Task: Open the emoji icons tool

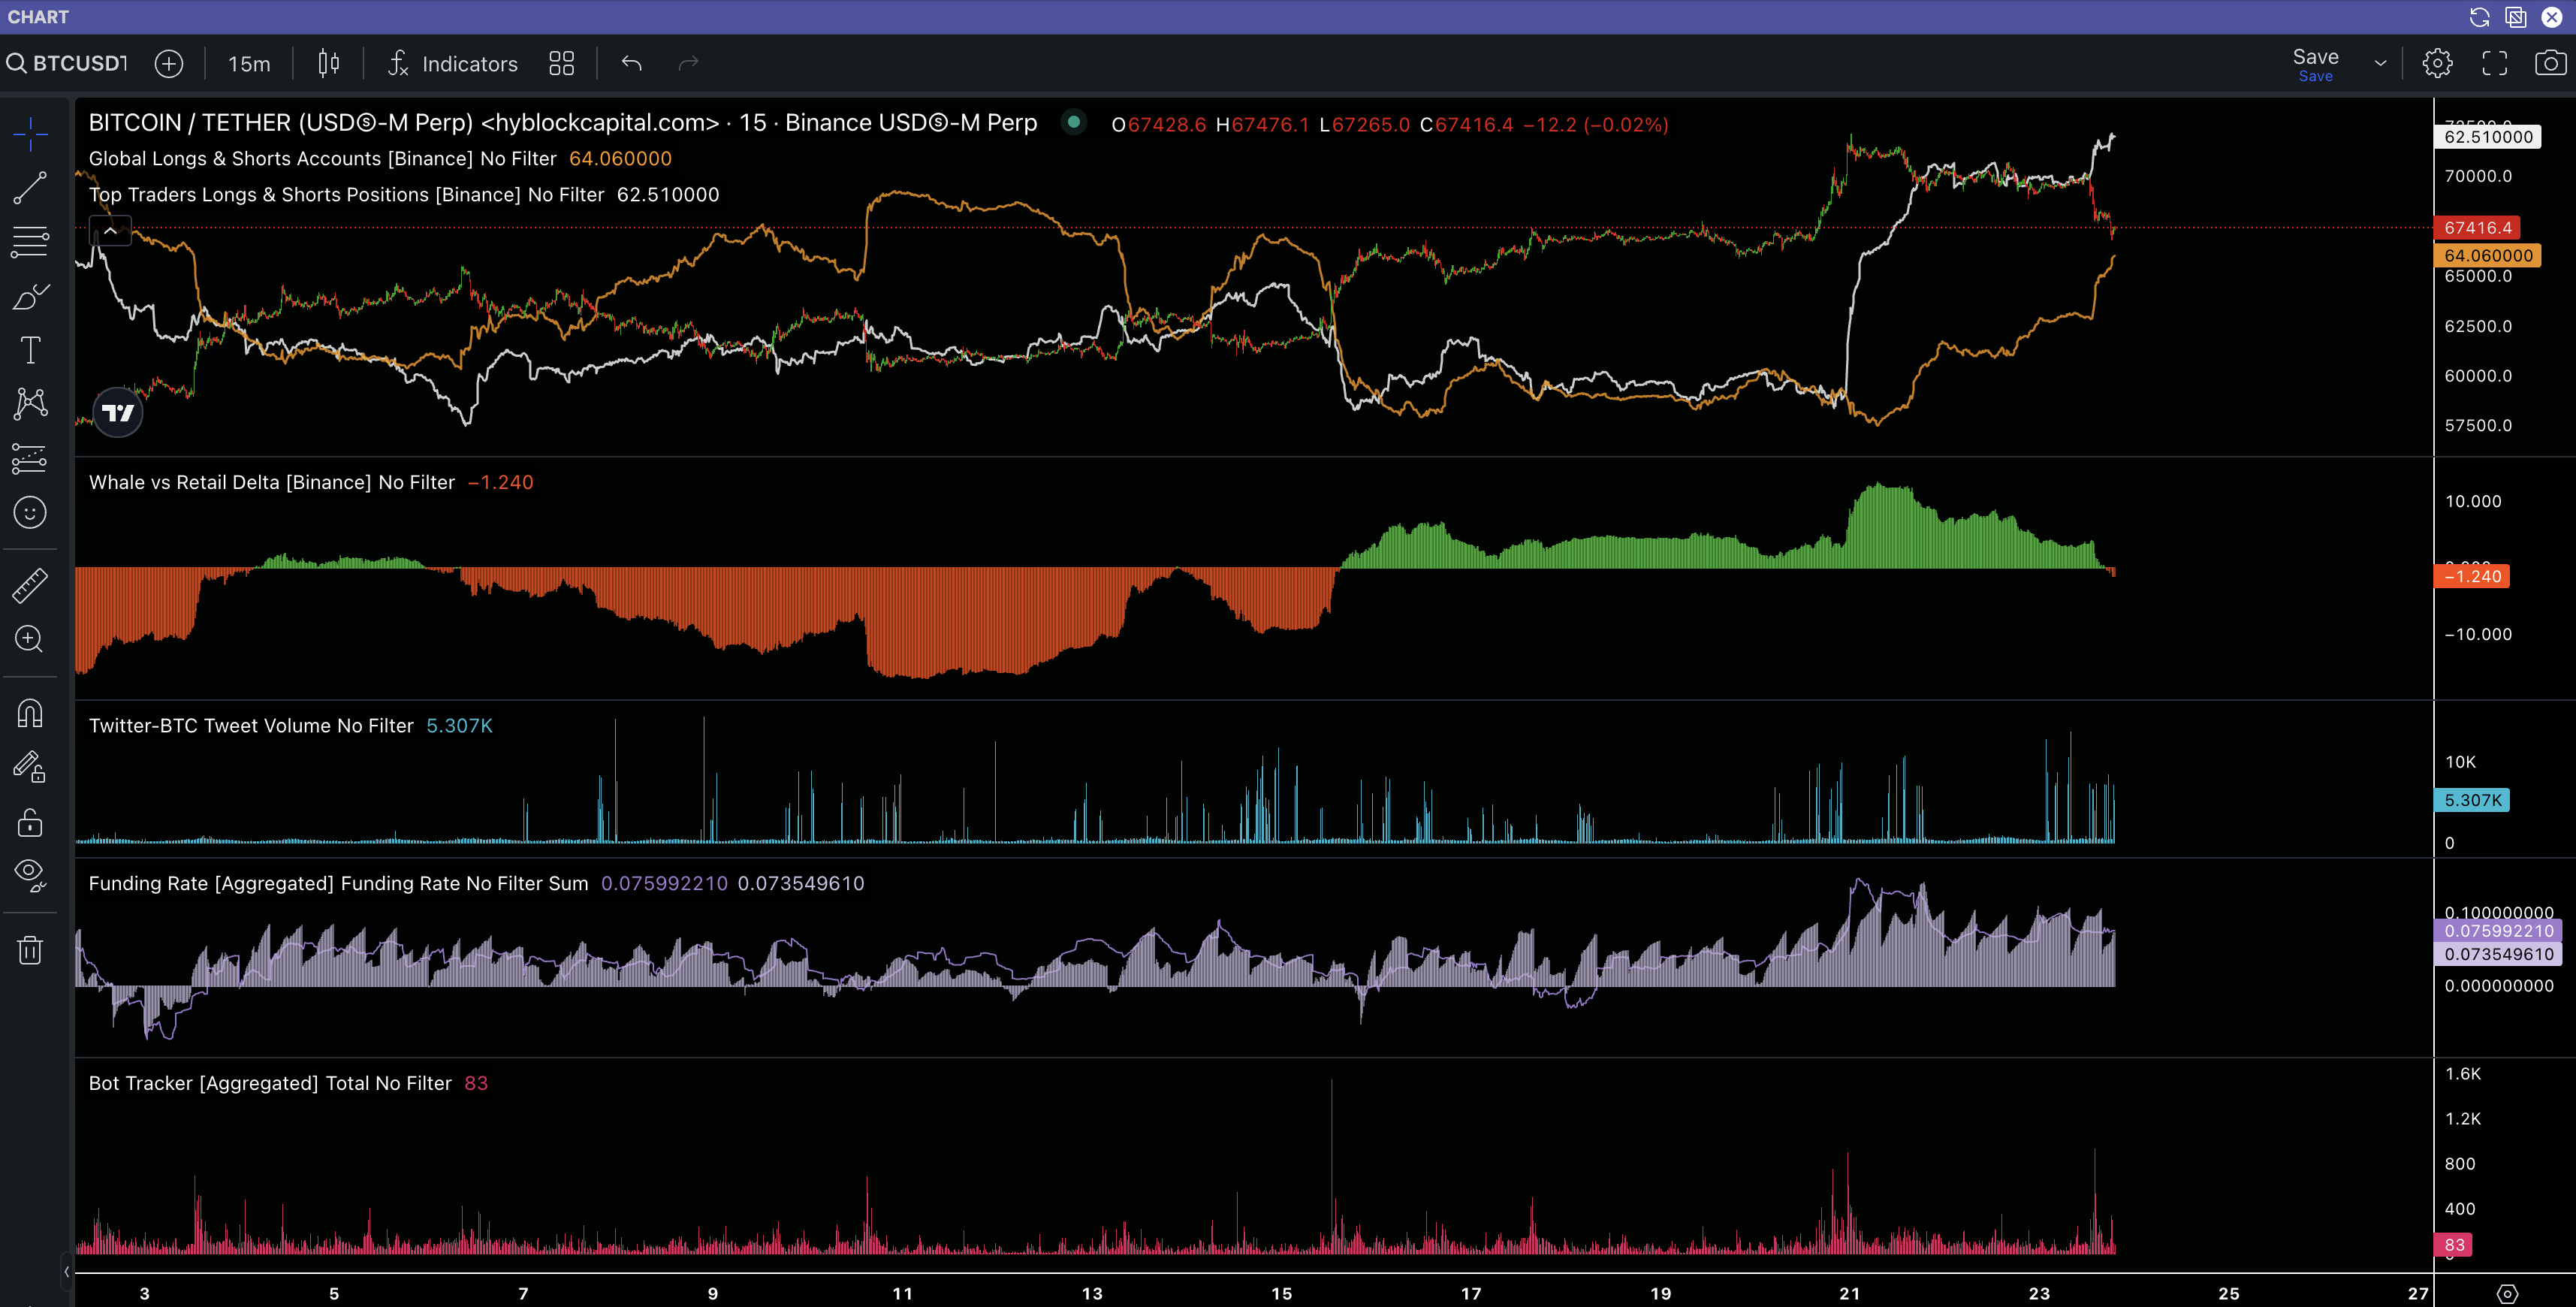Action: (x=30, y=513)
